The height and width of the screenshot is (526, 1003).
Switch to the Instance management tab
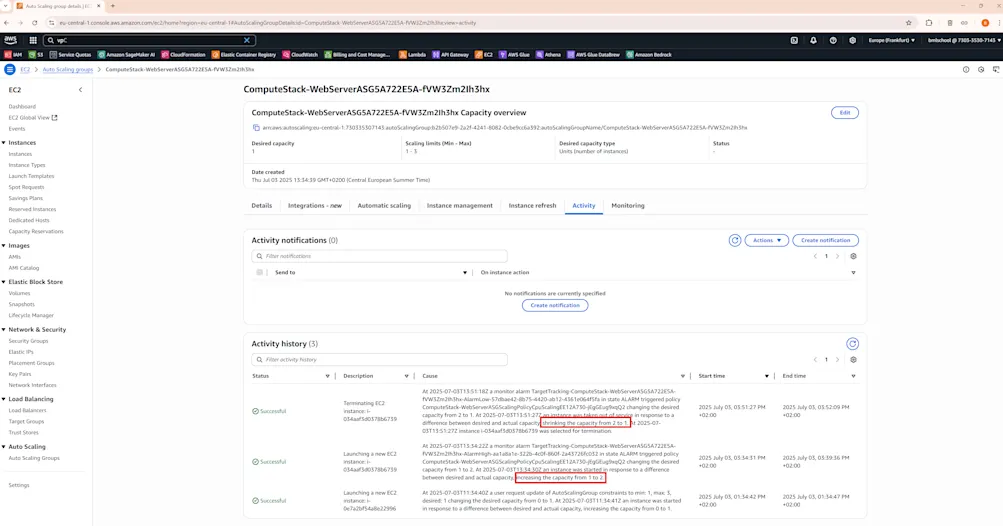pyautogui.click(x=459, y=205)
